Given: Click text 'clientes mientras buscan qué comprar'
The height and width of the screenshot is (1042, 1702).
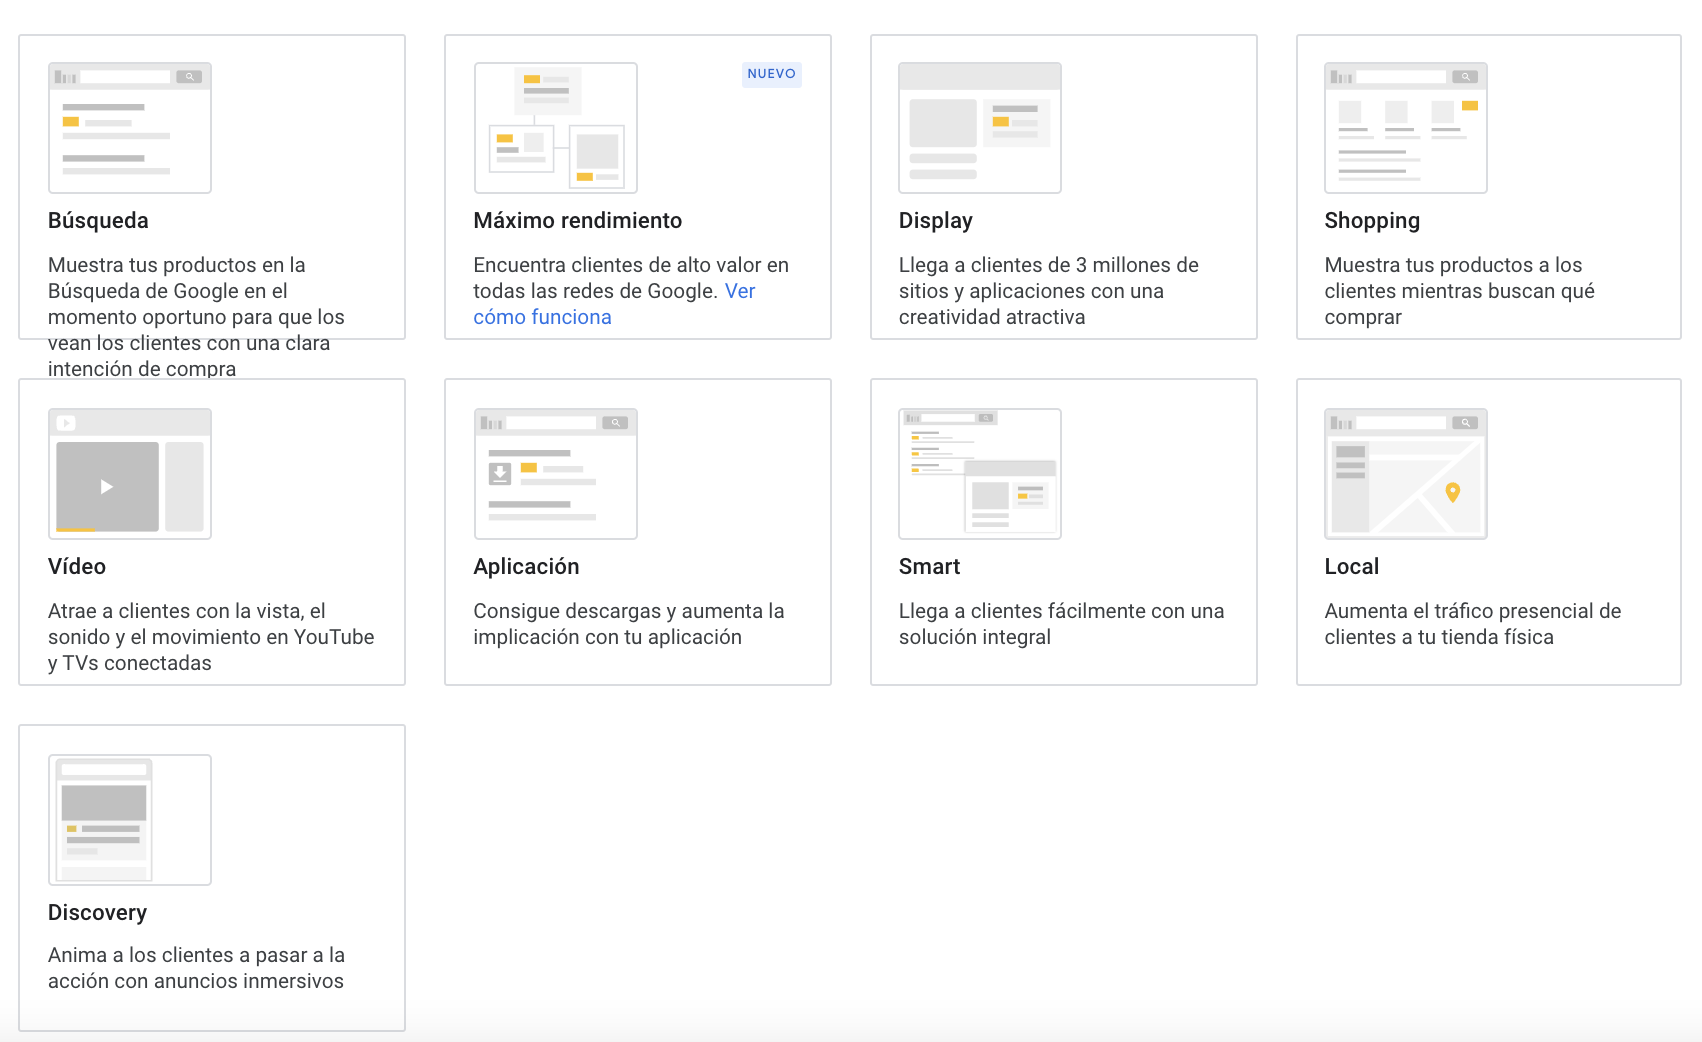Looking at the screenshot, I should 1459,304.
